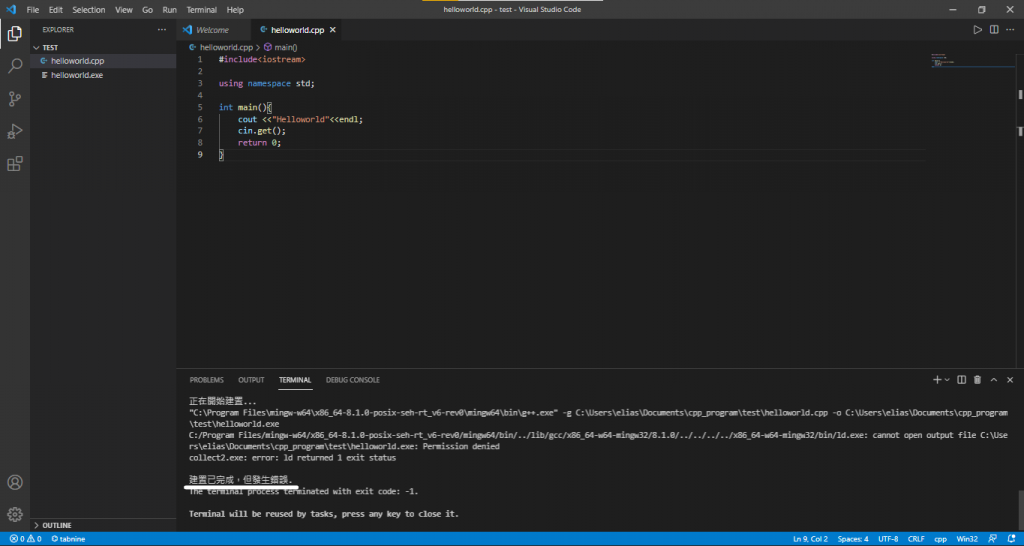1024x546 pixels.
Task: Create a new terminal with plus icon
Action: tap(937, 379)
